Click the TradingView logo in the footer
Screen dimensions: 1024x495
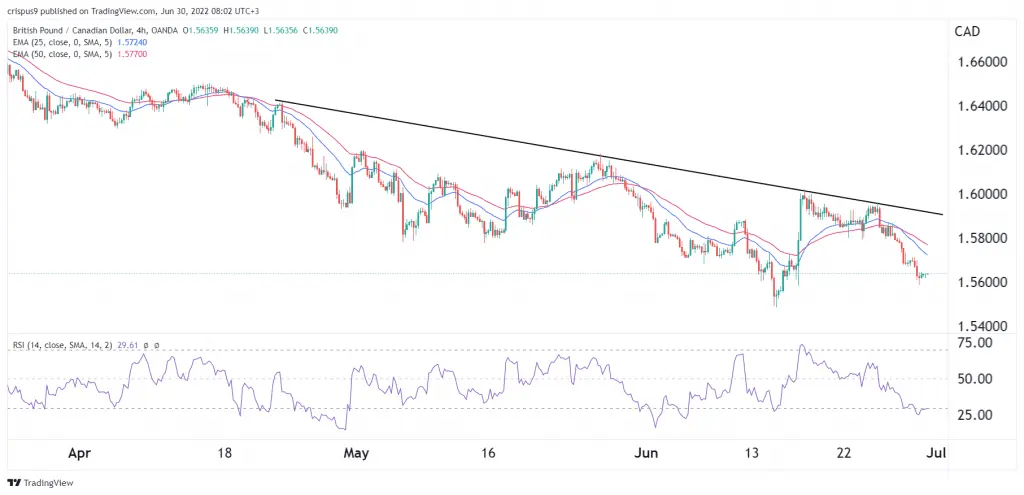pos(40,483)
